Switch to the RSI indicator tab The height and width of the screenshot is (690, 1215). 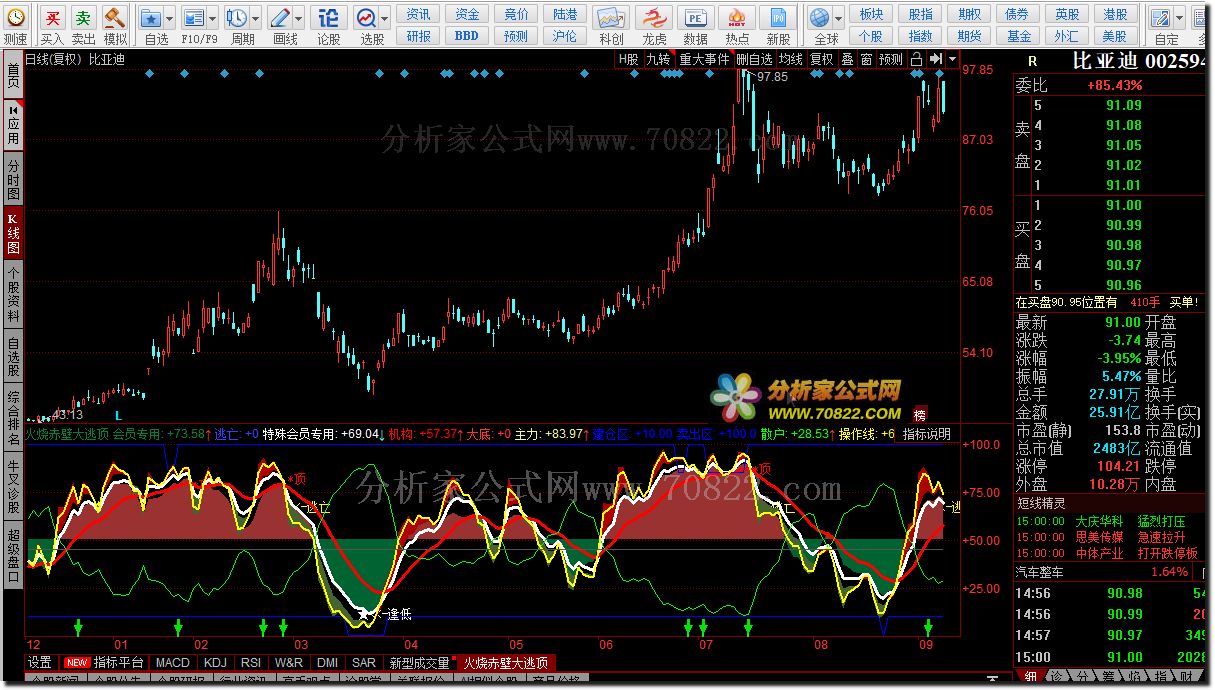(x=251, y=662)
